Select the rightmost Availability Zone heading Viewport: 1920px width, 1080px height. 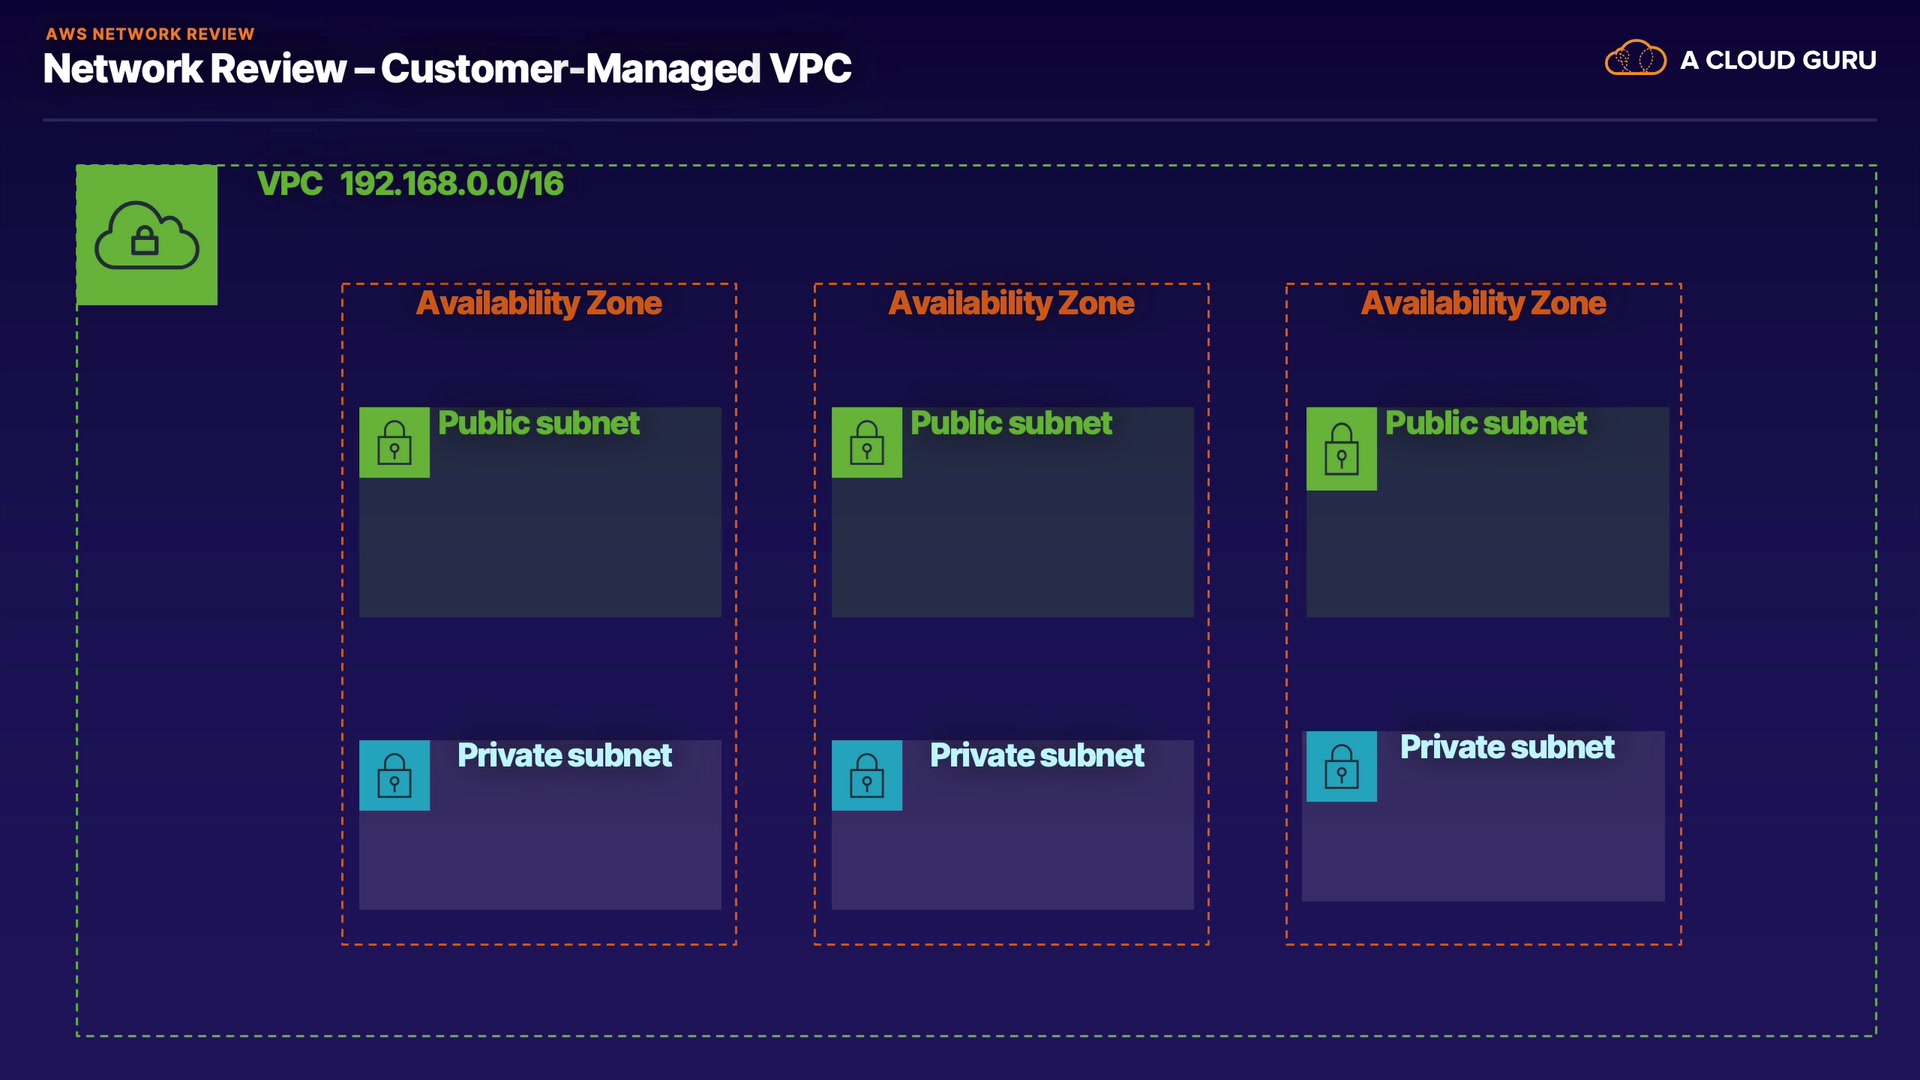click(x=1483, y=303)
